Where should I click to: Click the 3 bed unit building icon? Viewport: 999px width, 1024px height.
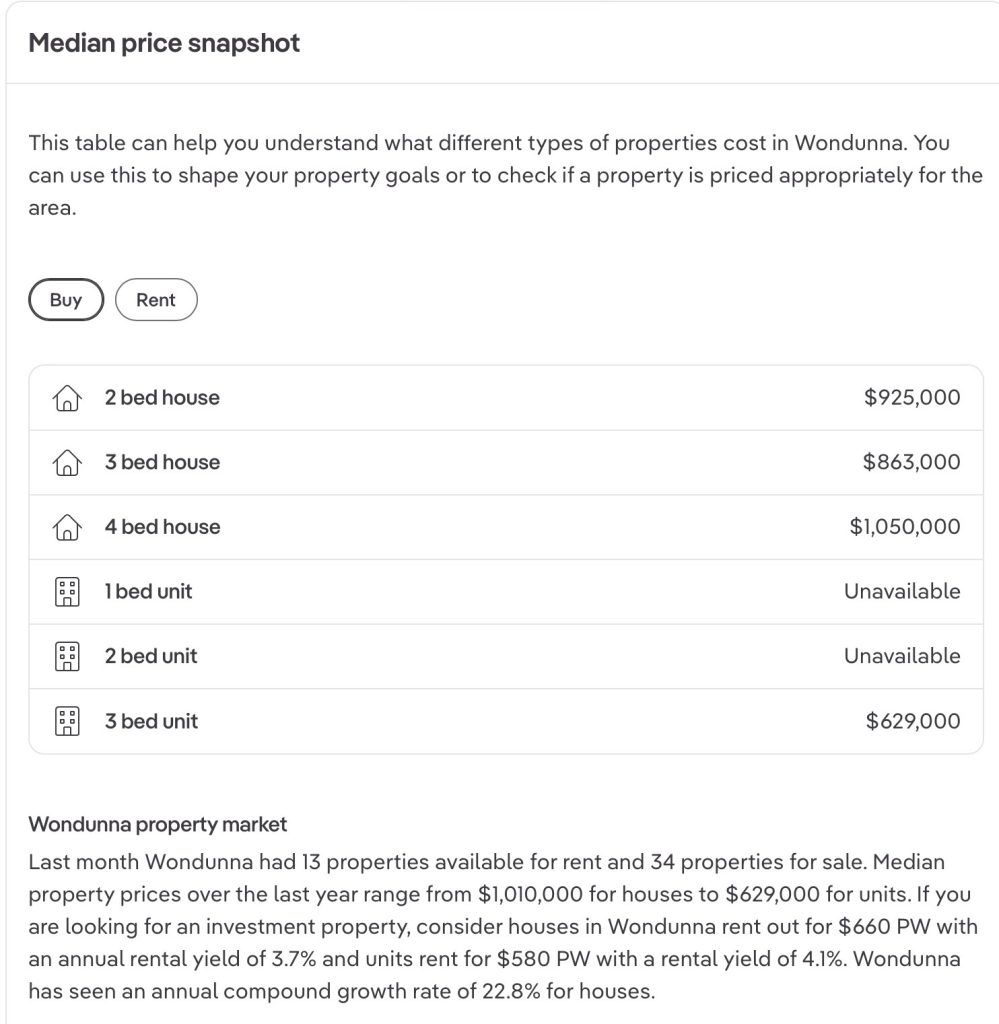click(x=67, y=721)
